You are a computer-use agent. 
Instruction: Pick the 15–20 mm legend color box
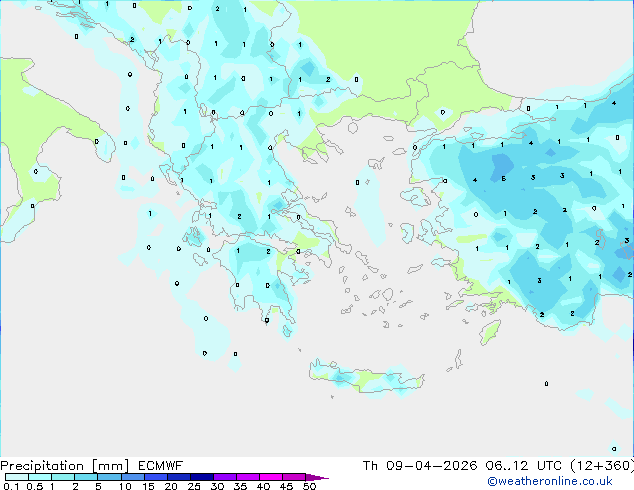[x=155, y=477]
